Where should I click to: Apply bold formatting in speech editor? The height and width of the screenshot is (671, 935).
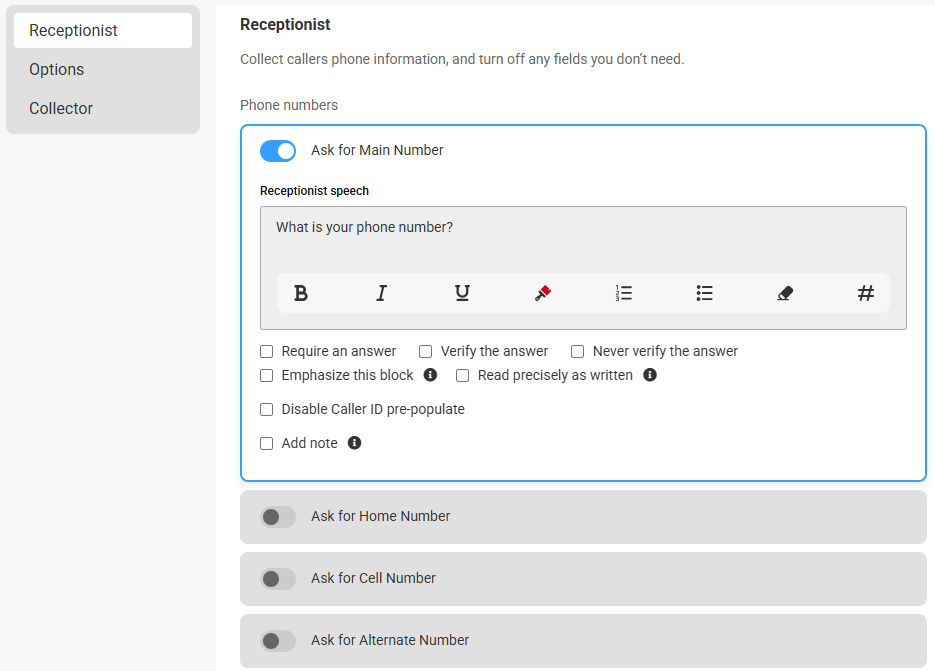[x=301, y=293]
